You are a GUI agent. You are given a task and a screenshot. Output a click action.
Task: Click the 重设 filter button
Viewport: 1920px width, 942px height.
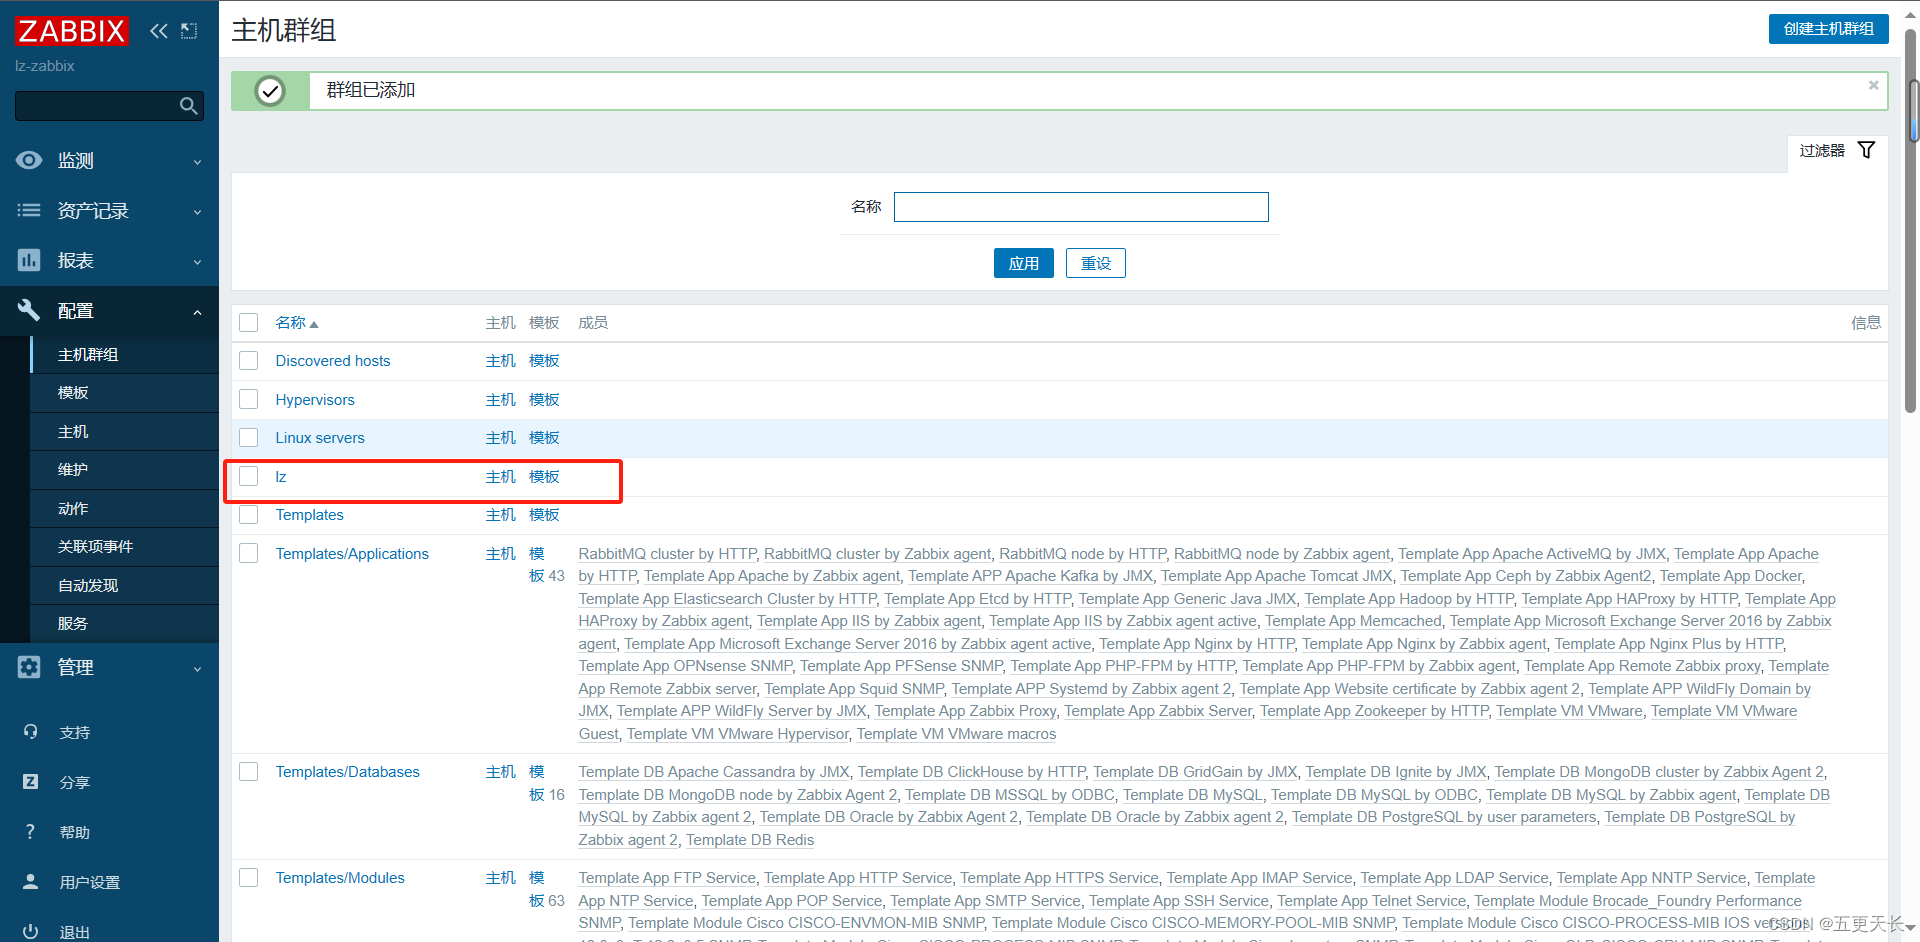[1095, 263]
